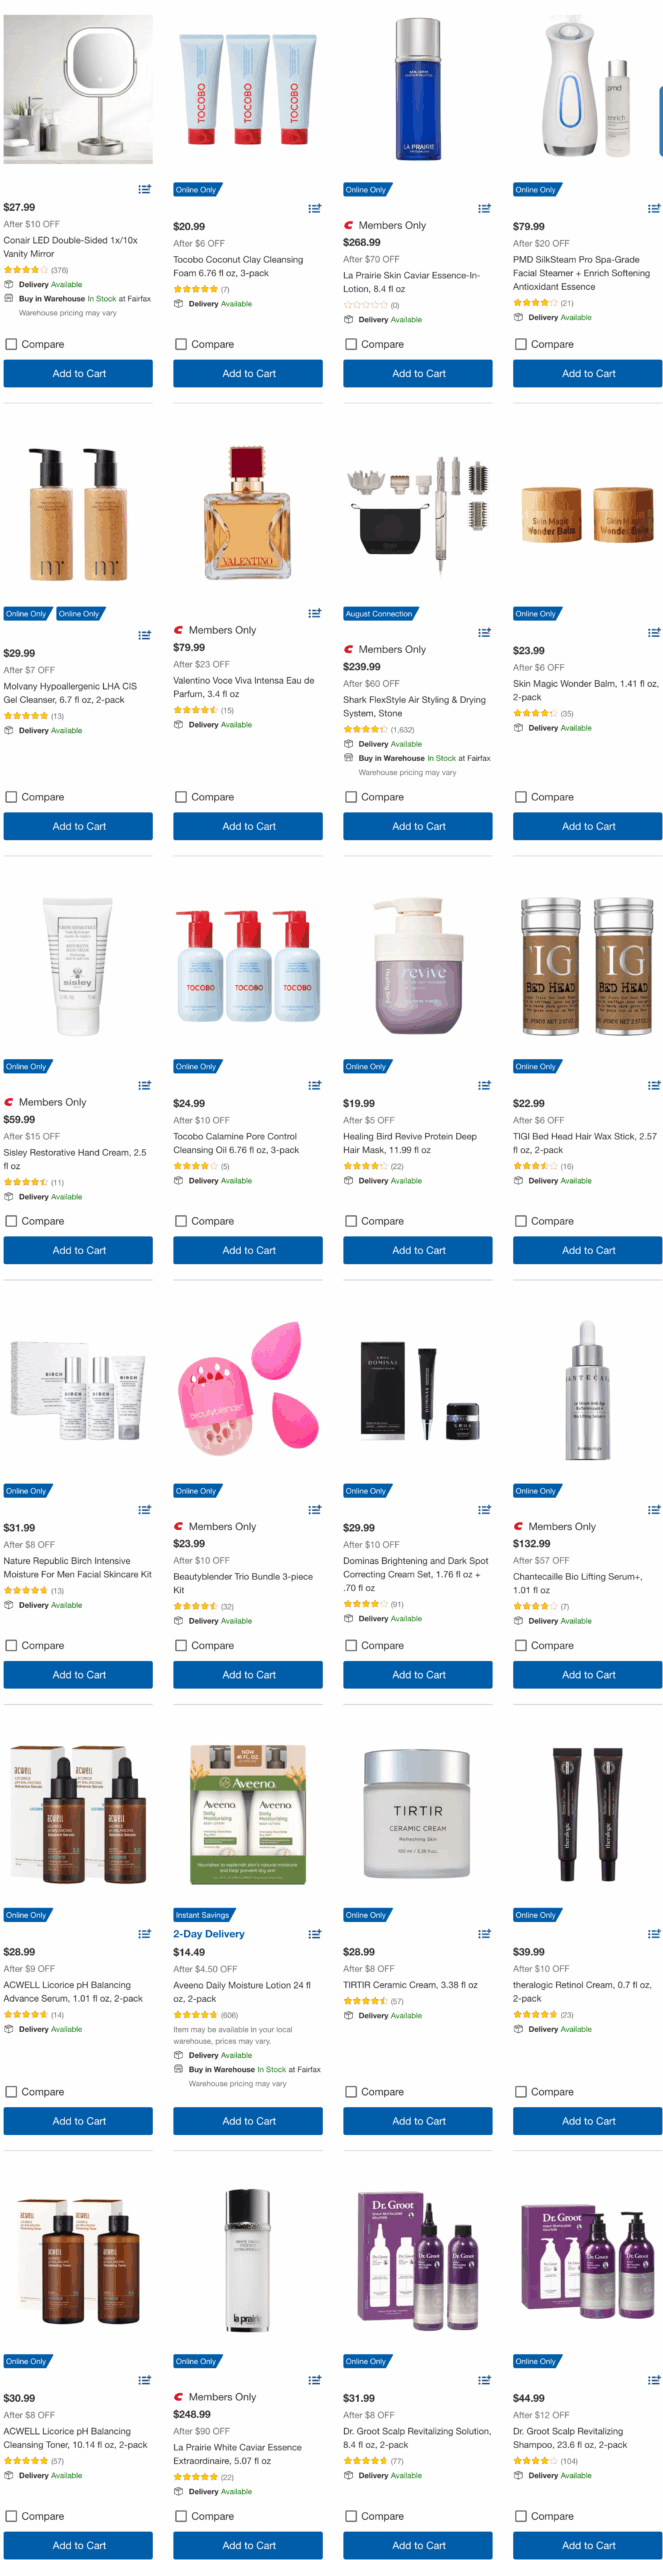
Task: Open ACWELL Licorice pH Balancing Toner link
Action: 75,2437
